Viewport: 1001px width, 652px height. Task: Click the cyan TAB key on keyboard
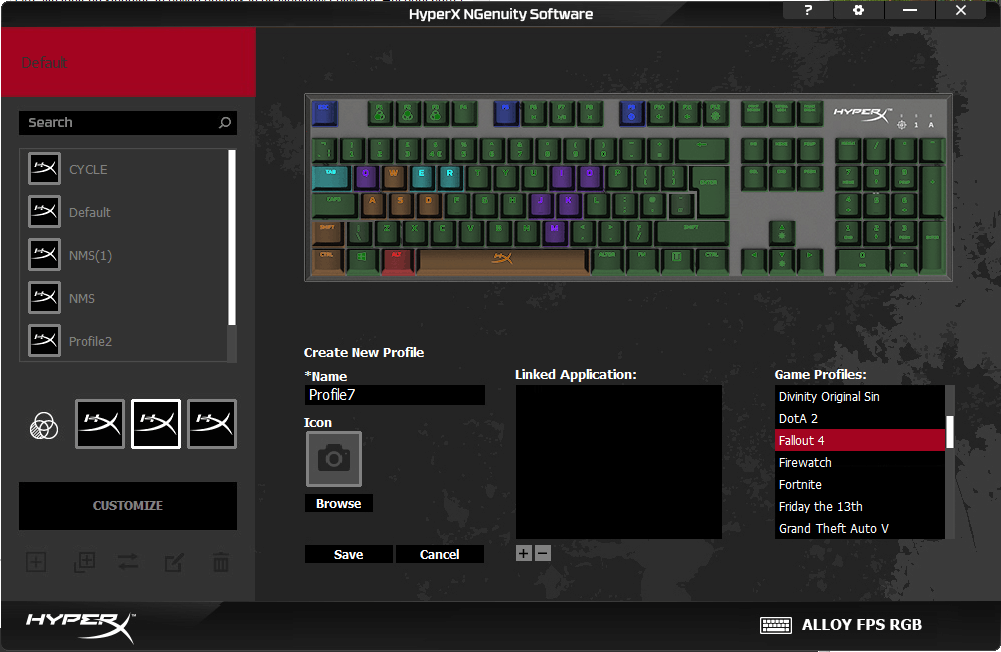tap(331, 178)
